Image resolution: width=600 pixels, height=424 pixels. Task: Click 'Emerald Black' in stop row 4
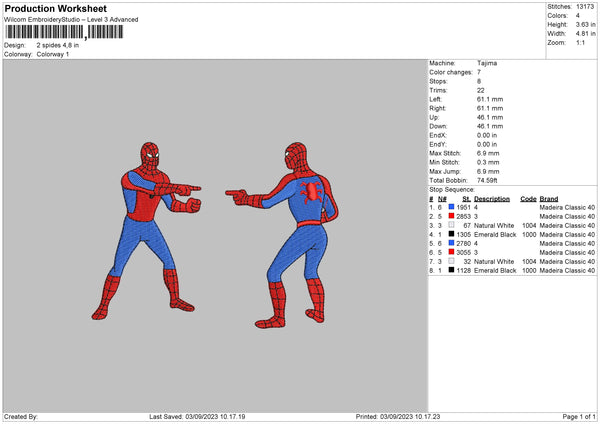point(495,235)
